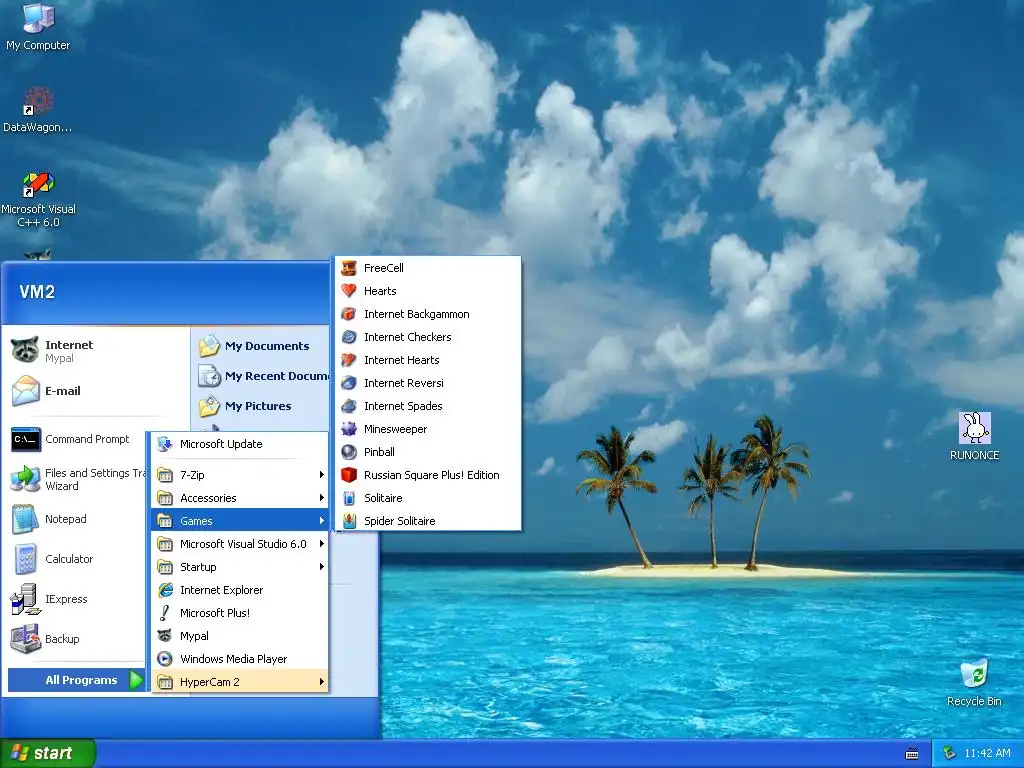Open Windows Media Player menu entry
This screenshot has width=1024, height=768.
pyautogui.click(x=240, y=658)
